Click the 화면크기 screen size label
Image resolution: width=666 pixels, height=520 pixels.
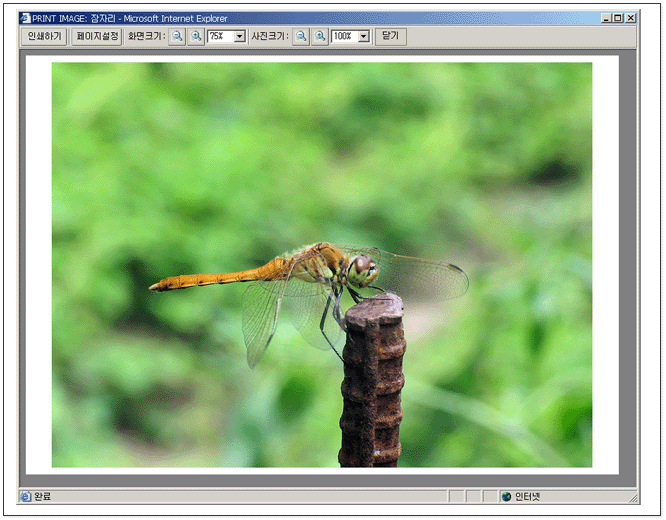click(146, 36)
